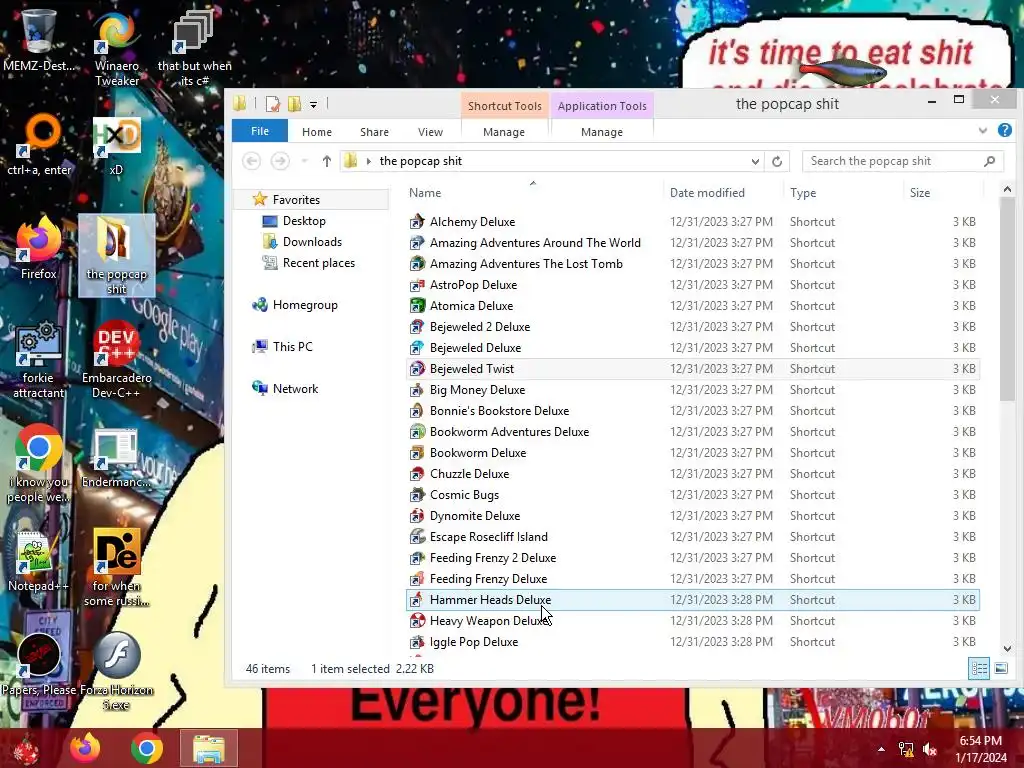Image resolution: width=1024 pixels, height=768 pixels.
Task: Sort by Date modified column header
Action: 724,193
